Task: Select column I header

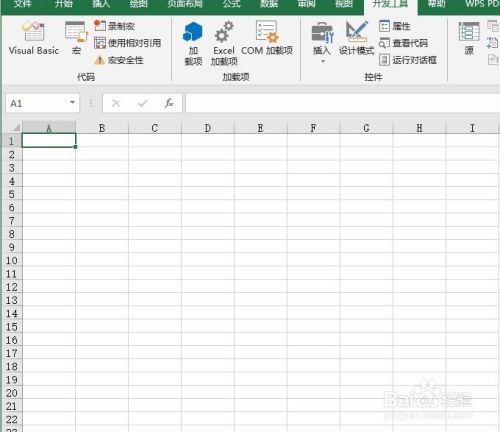Action: (472, 128)
